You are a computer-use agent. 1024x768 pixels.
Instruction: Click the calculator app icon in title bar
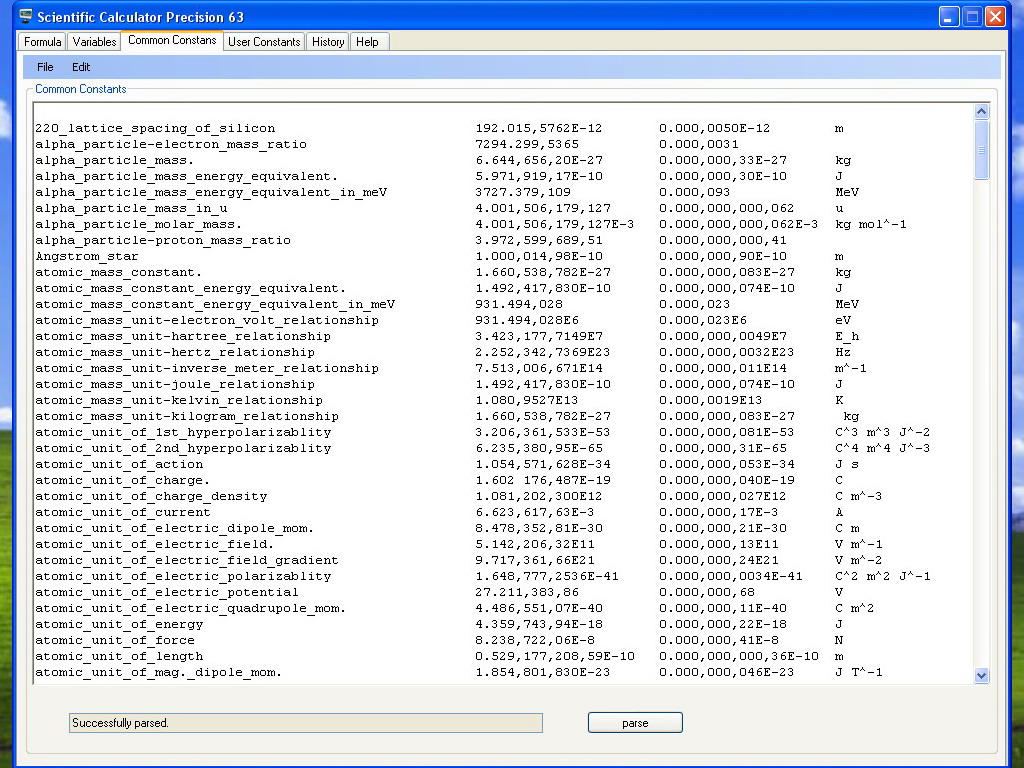click(25, 16)
